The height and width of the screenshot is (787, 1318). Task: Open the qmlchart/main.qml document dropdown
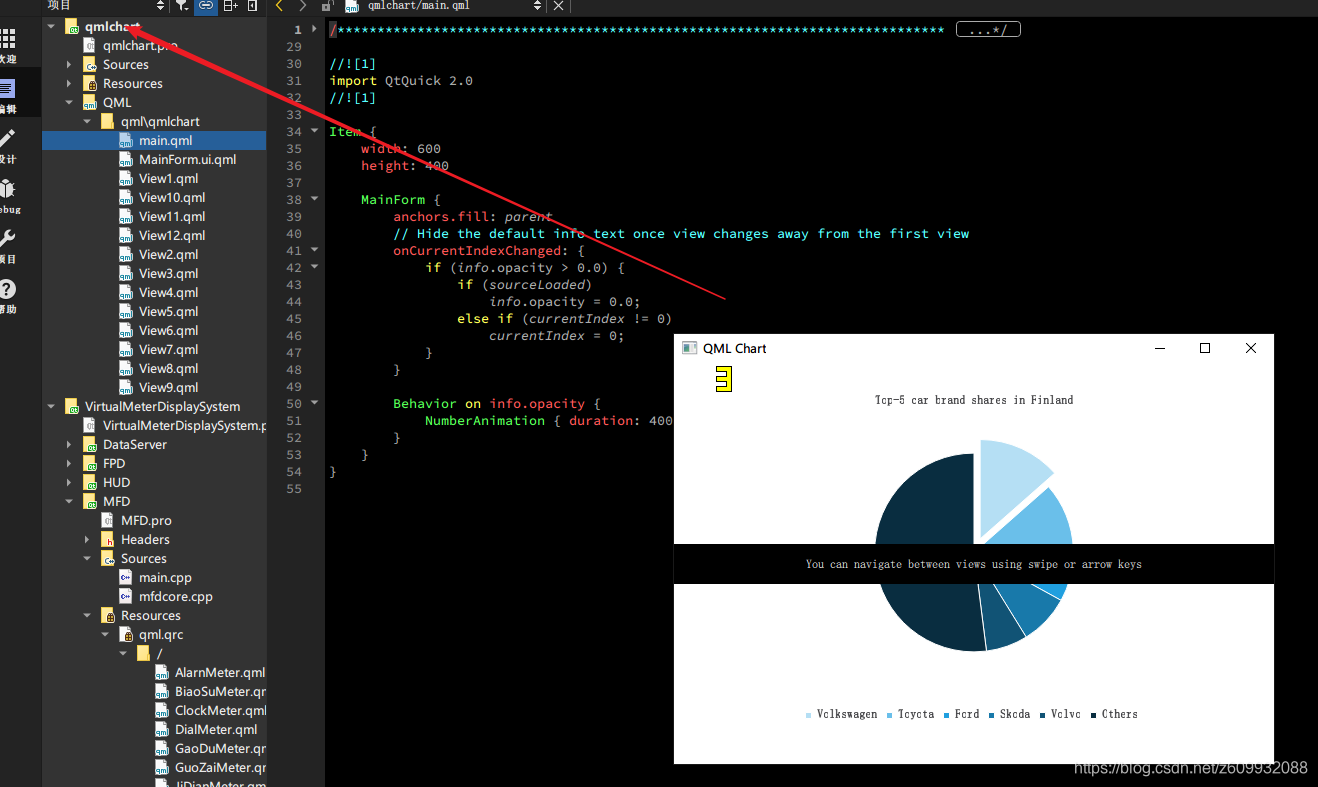tap(538, 6)
